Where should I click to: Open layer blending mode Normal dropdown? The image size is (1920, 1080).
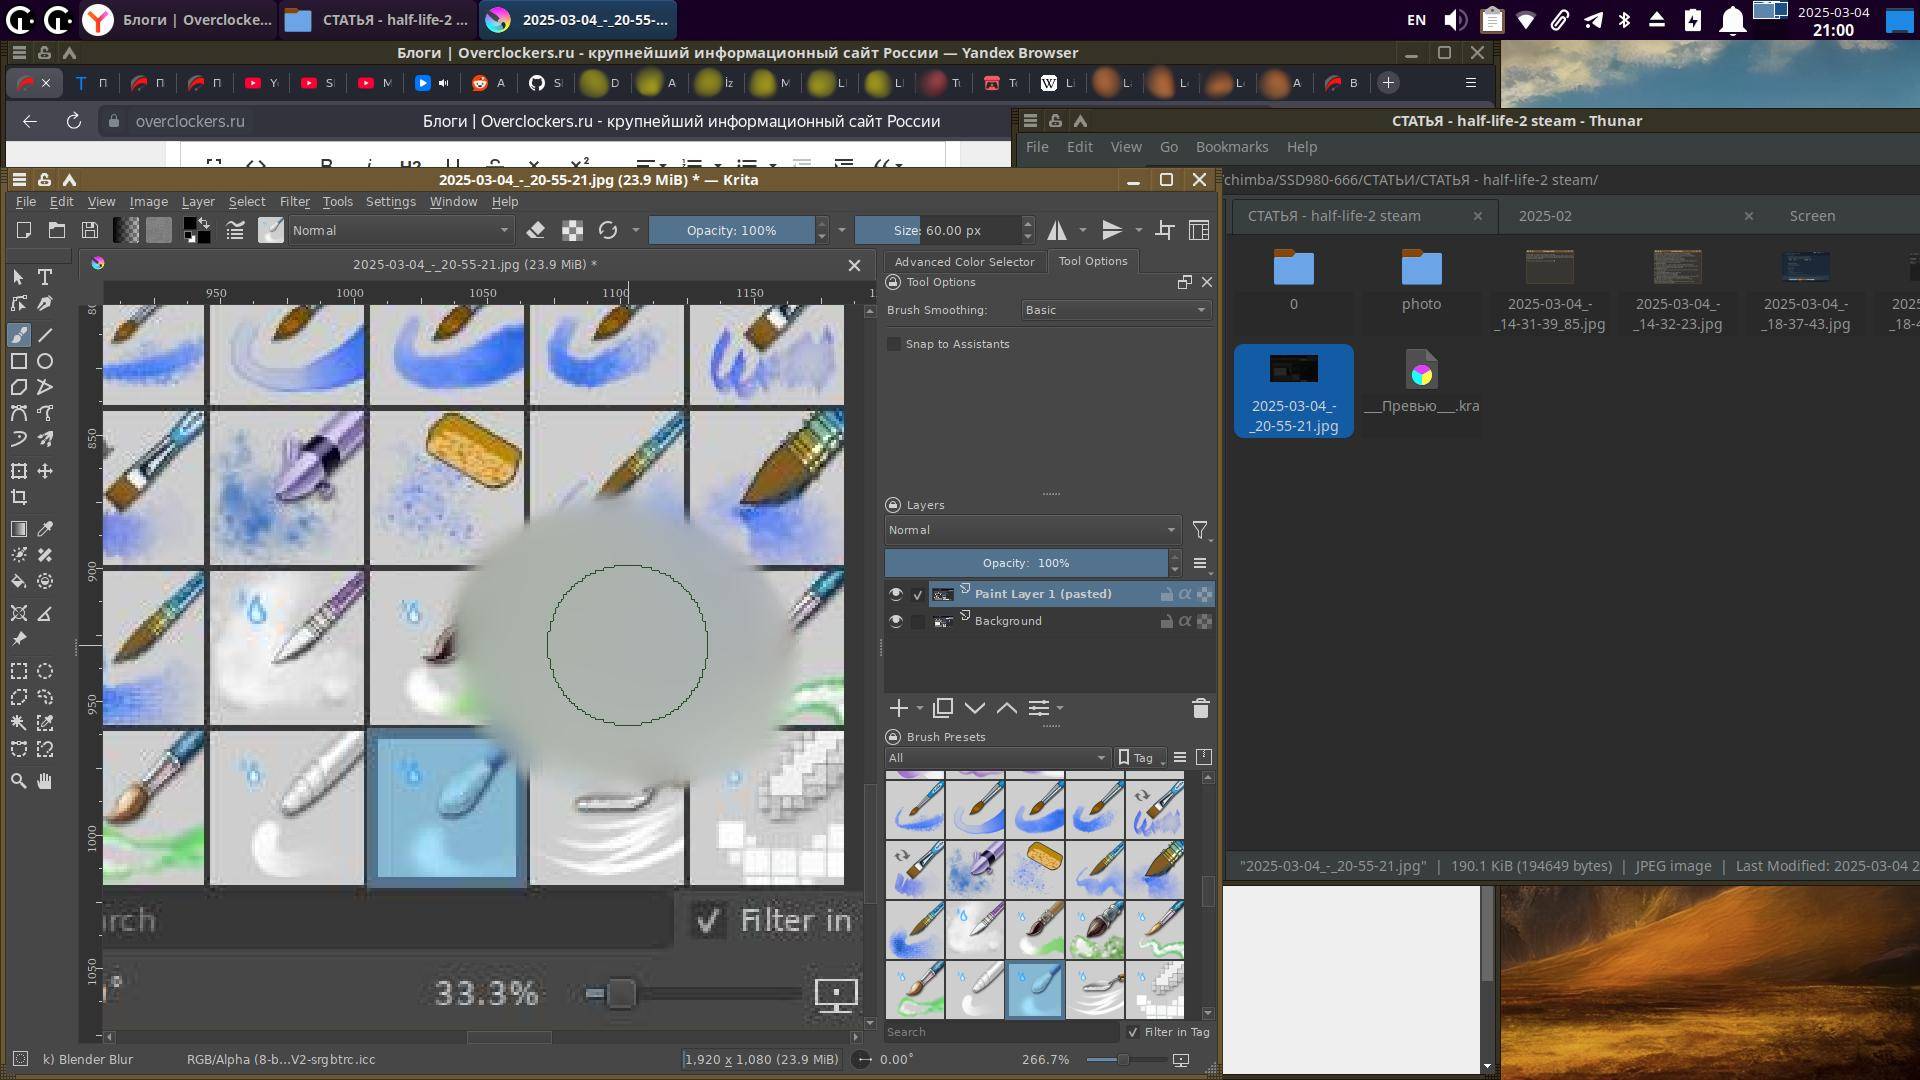(1031, 530)
